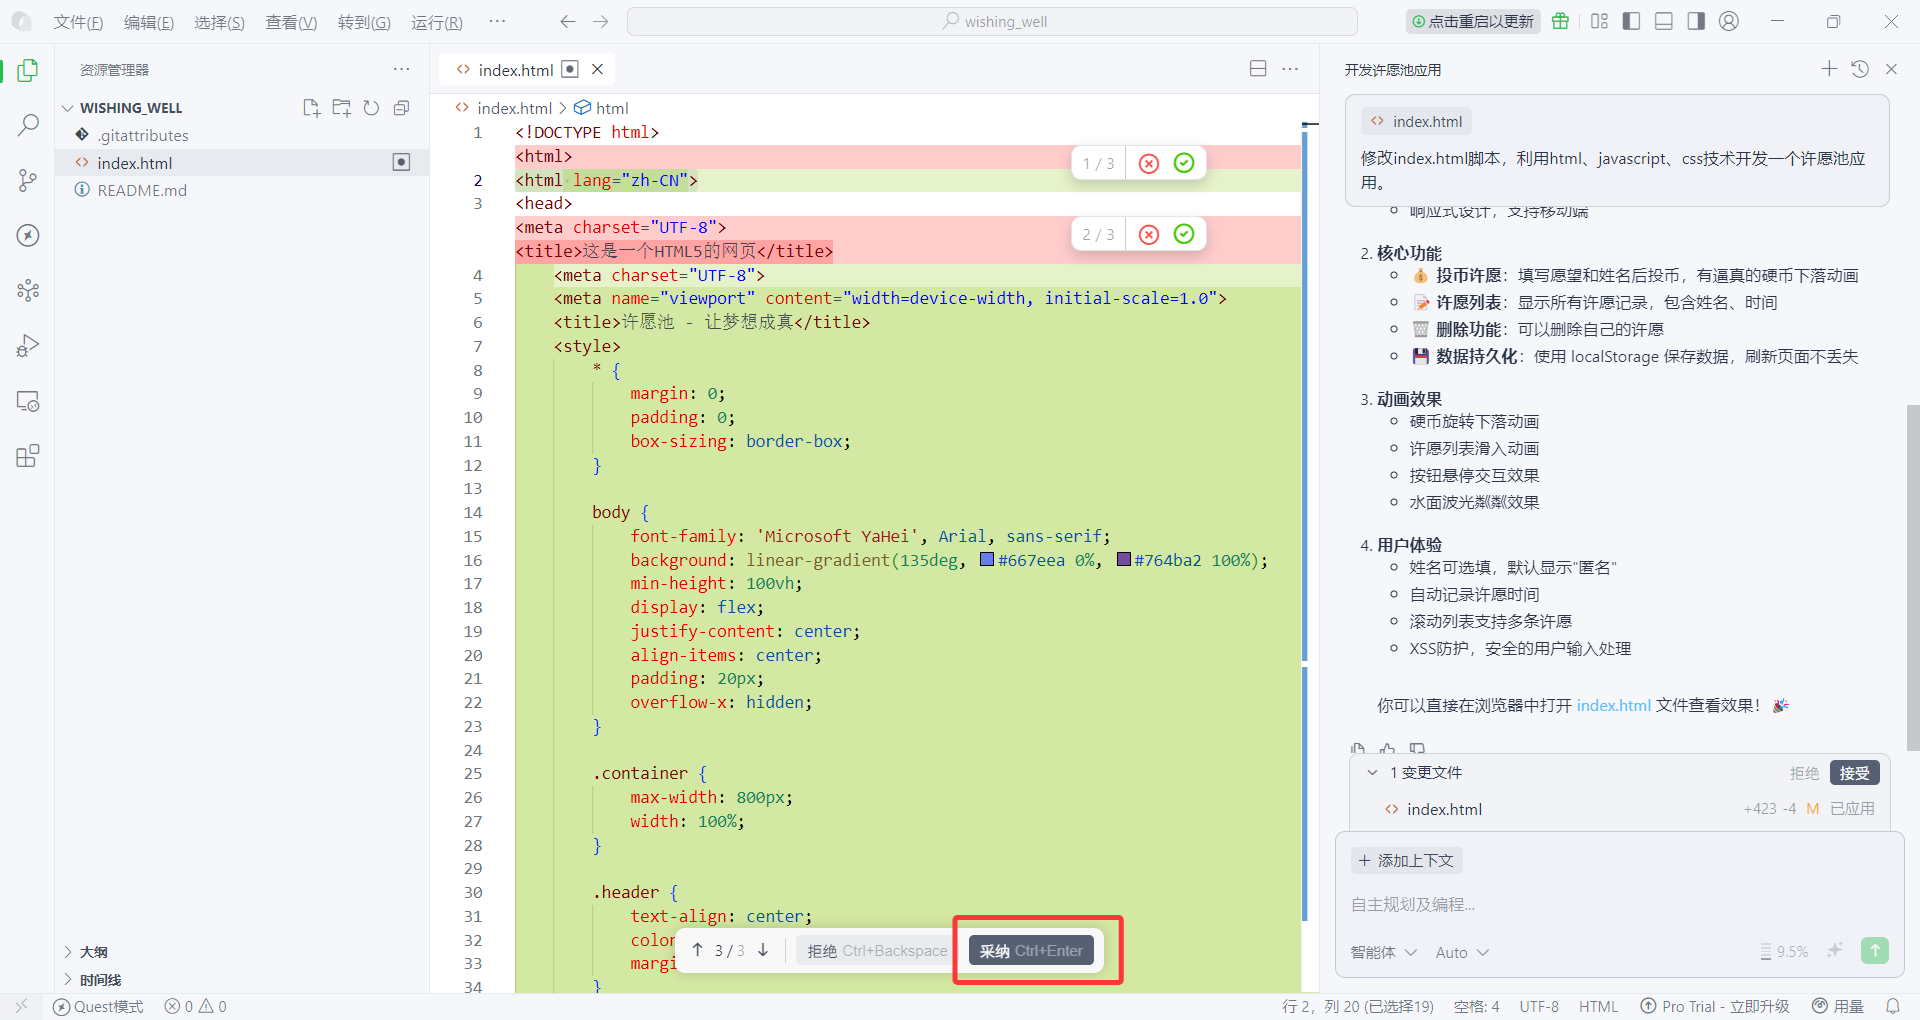Open the 智能体 mode dropdown
This screenshot has width=1920, height=1020.
point(1384,952)
